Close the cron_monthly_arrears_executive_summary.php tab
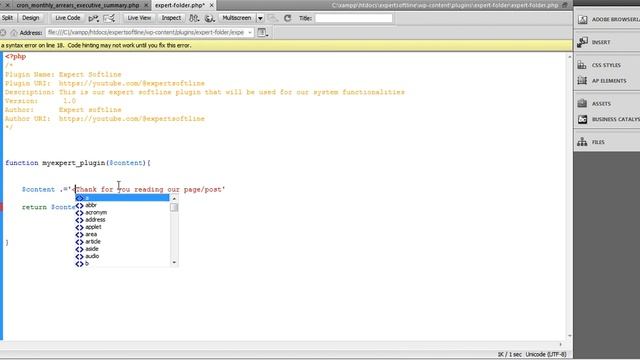The height and width of the screenshot is (360, 640). 147,5
